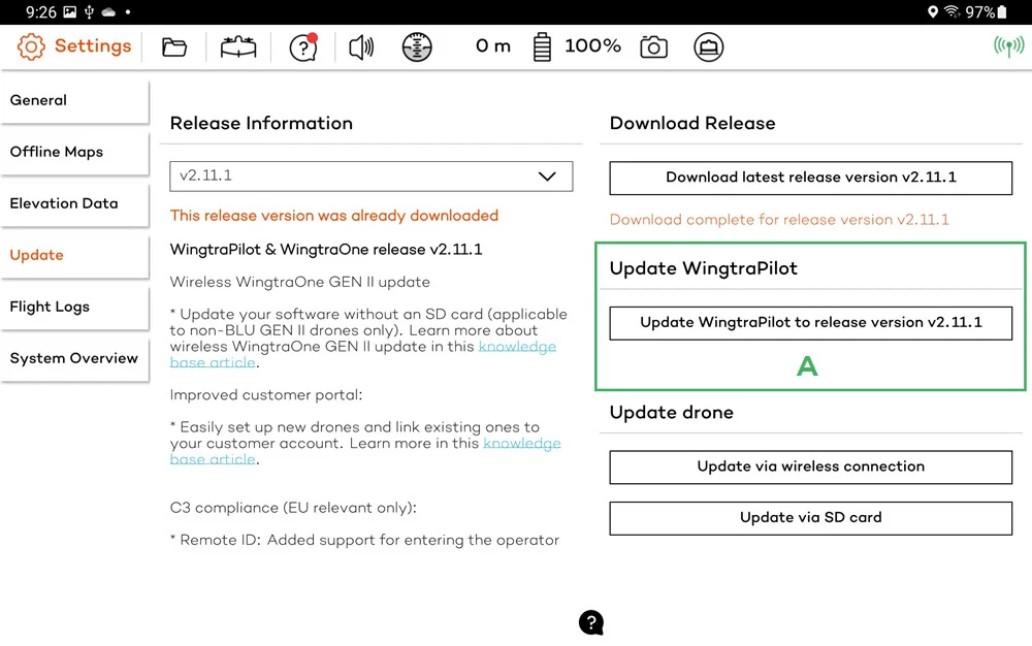Click the 'Download Release' heading
This screenshot has width=1032, height=646.
pos(692,124)
